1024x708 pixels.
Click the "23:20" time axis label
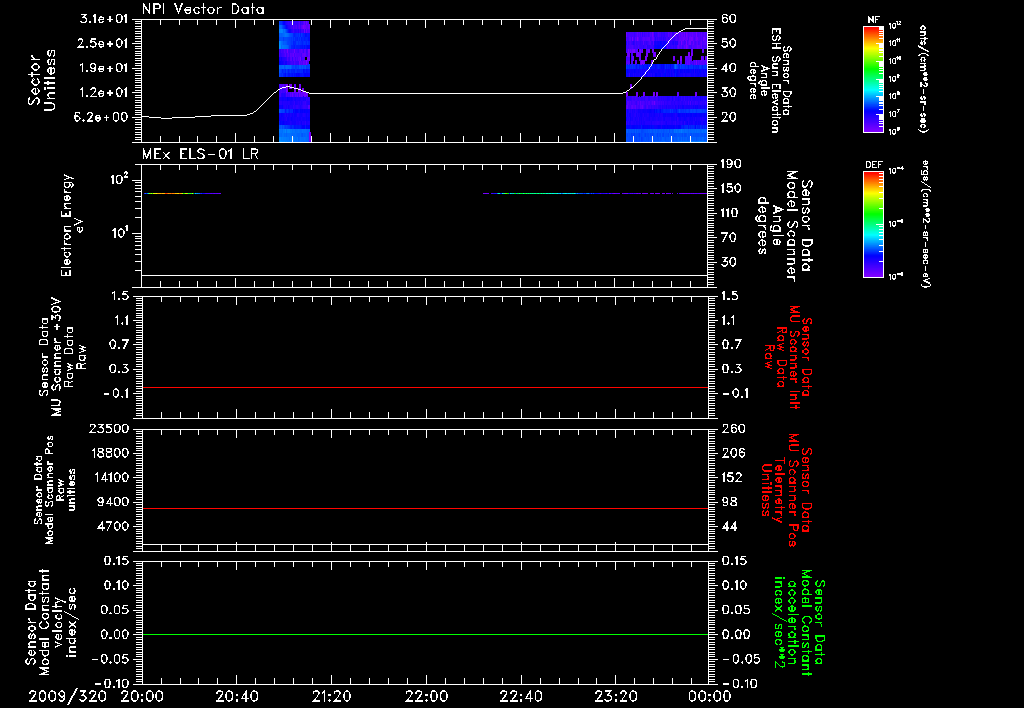tap(615, 696)
